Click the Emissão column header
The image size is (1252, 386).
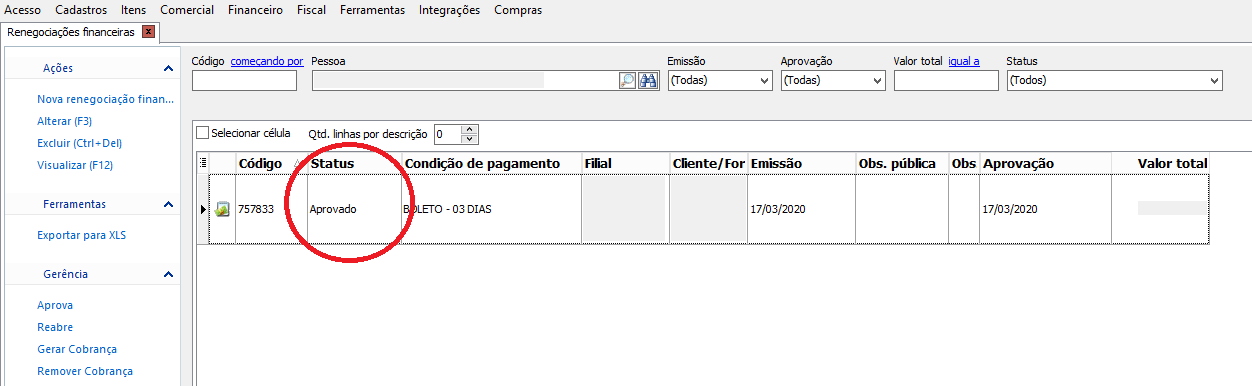click(801, 163)
